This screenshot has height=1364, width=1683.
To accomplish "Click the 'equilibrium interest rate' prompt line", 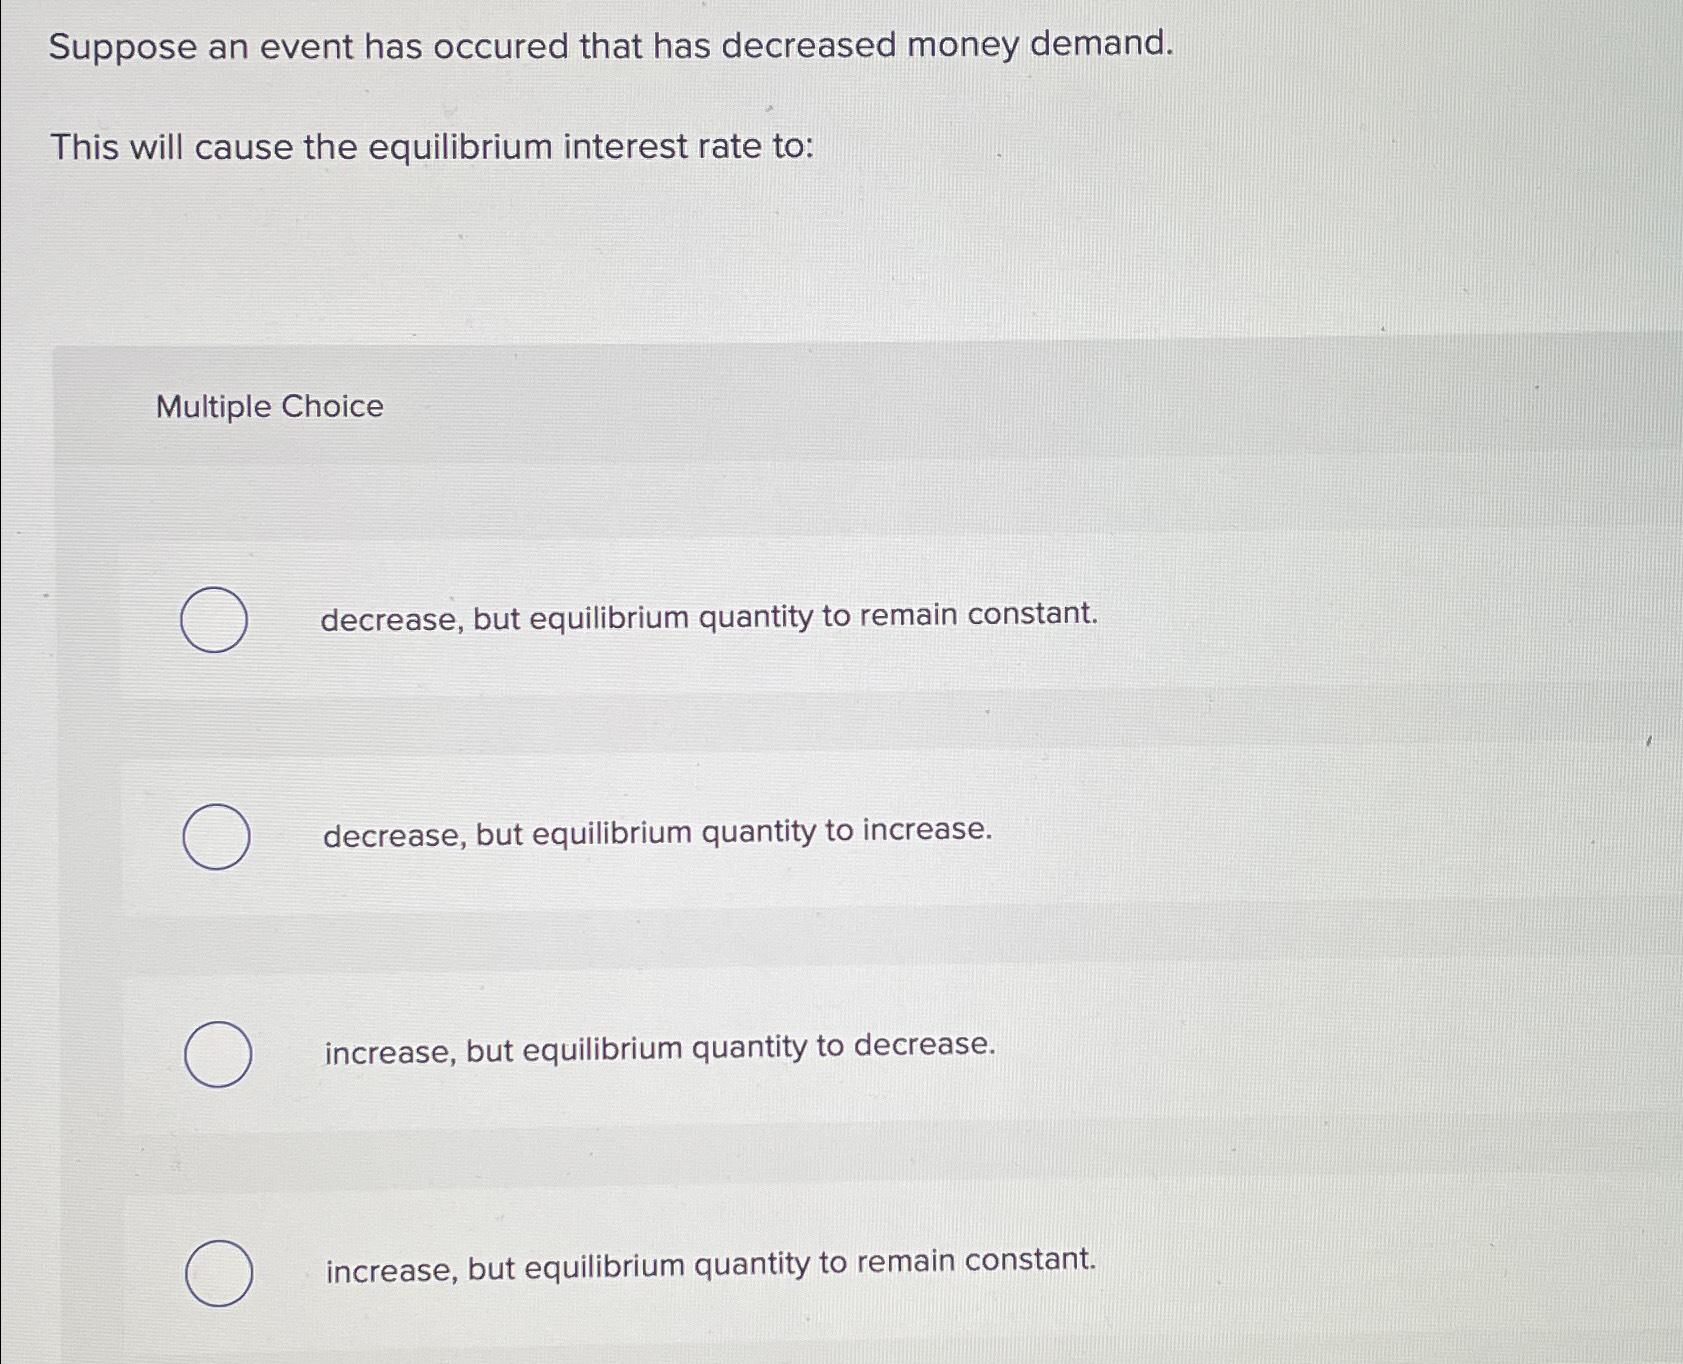I will pos(431,147).
